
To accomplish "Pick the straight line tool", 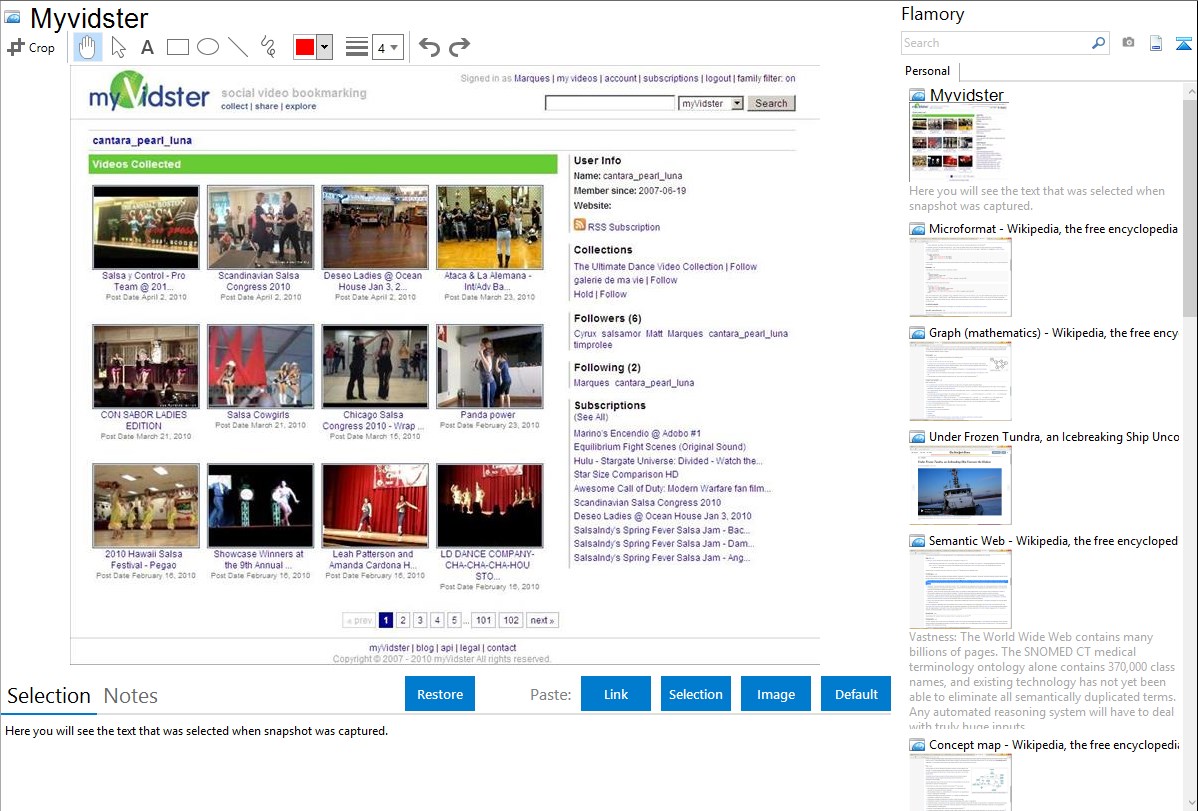I will (238, 47).
